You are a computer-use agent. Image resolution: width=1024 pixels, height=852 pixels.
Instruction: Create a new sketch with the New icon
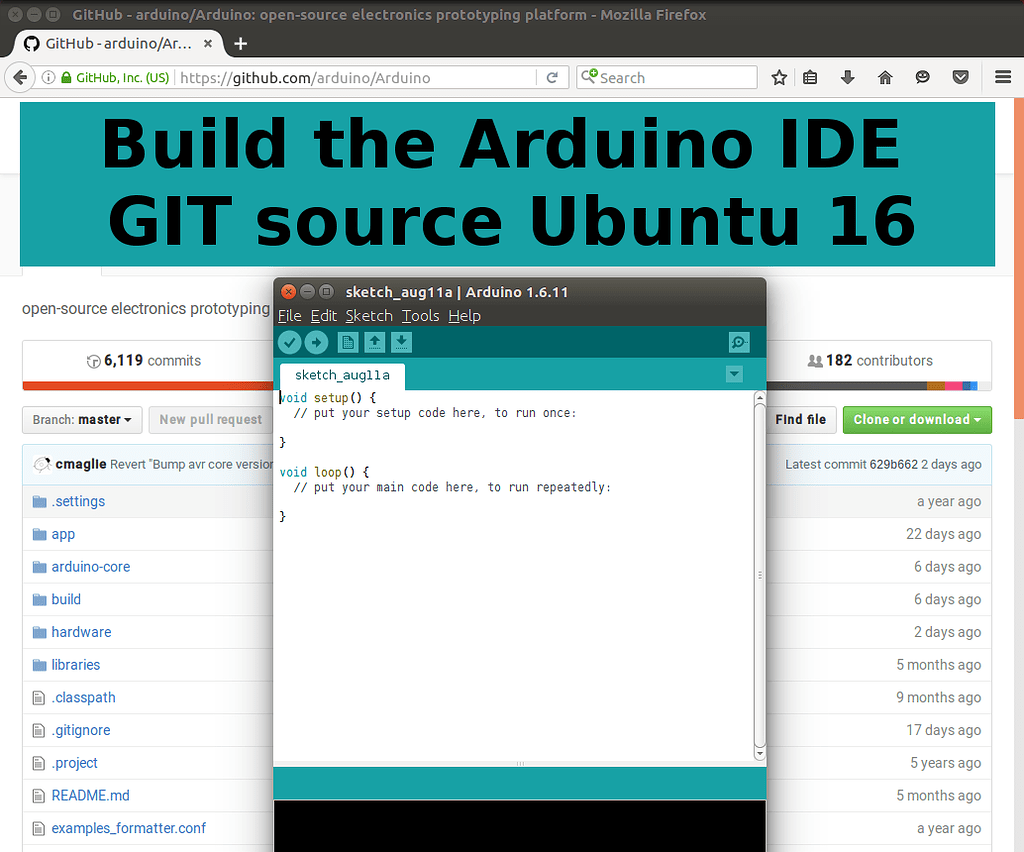tap(347, 342)
